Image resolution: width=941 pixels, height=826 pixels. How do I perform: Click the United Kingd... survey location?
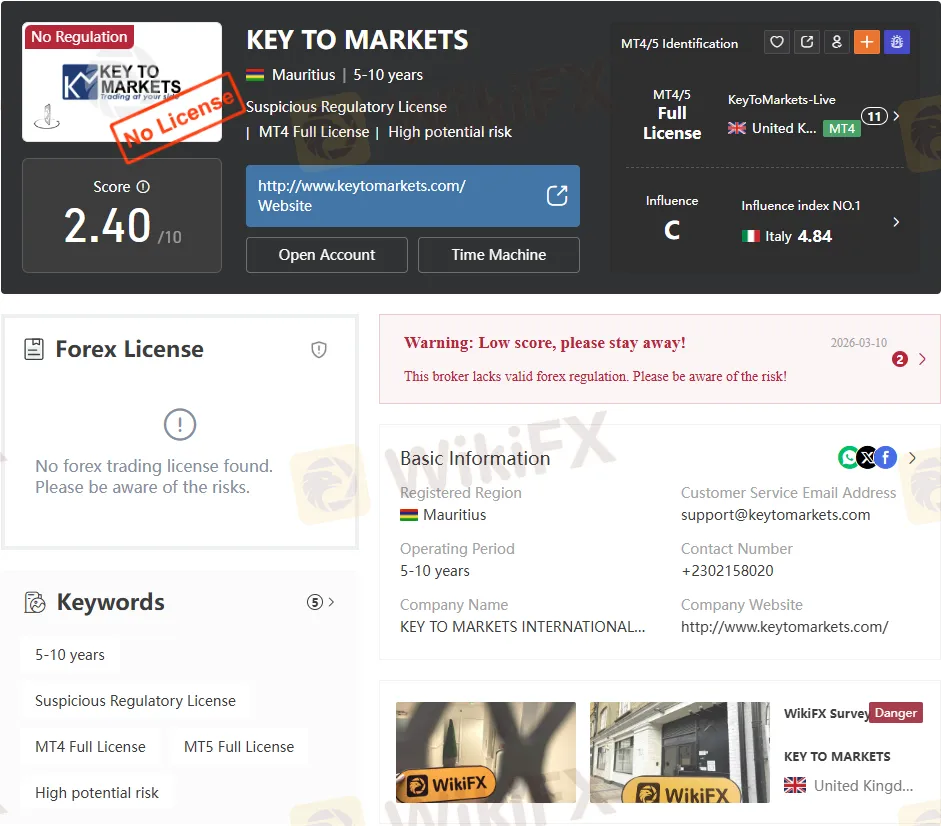pos(863,786)
